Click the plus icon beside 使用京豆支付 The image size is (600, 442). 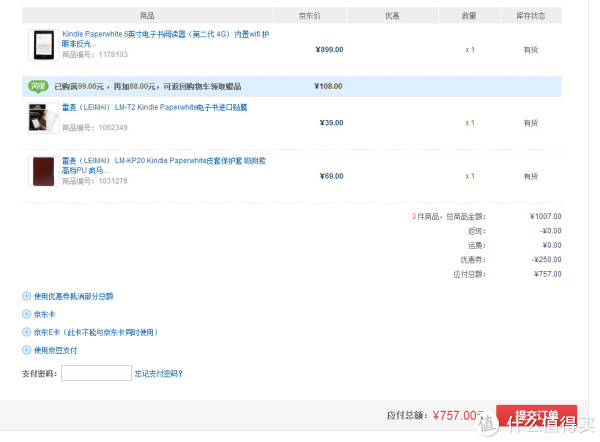[x=26, y=350]
